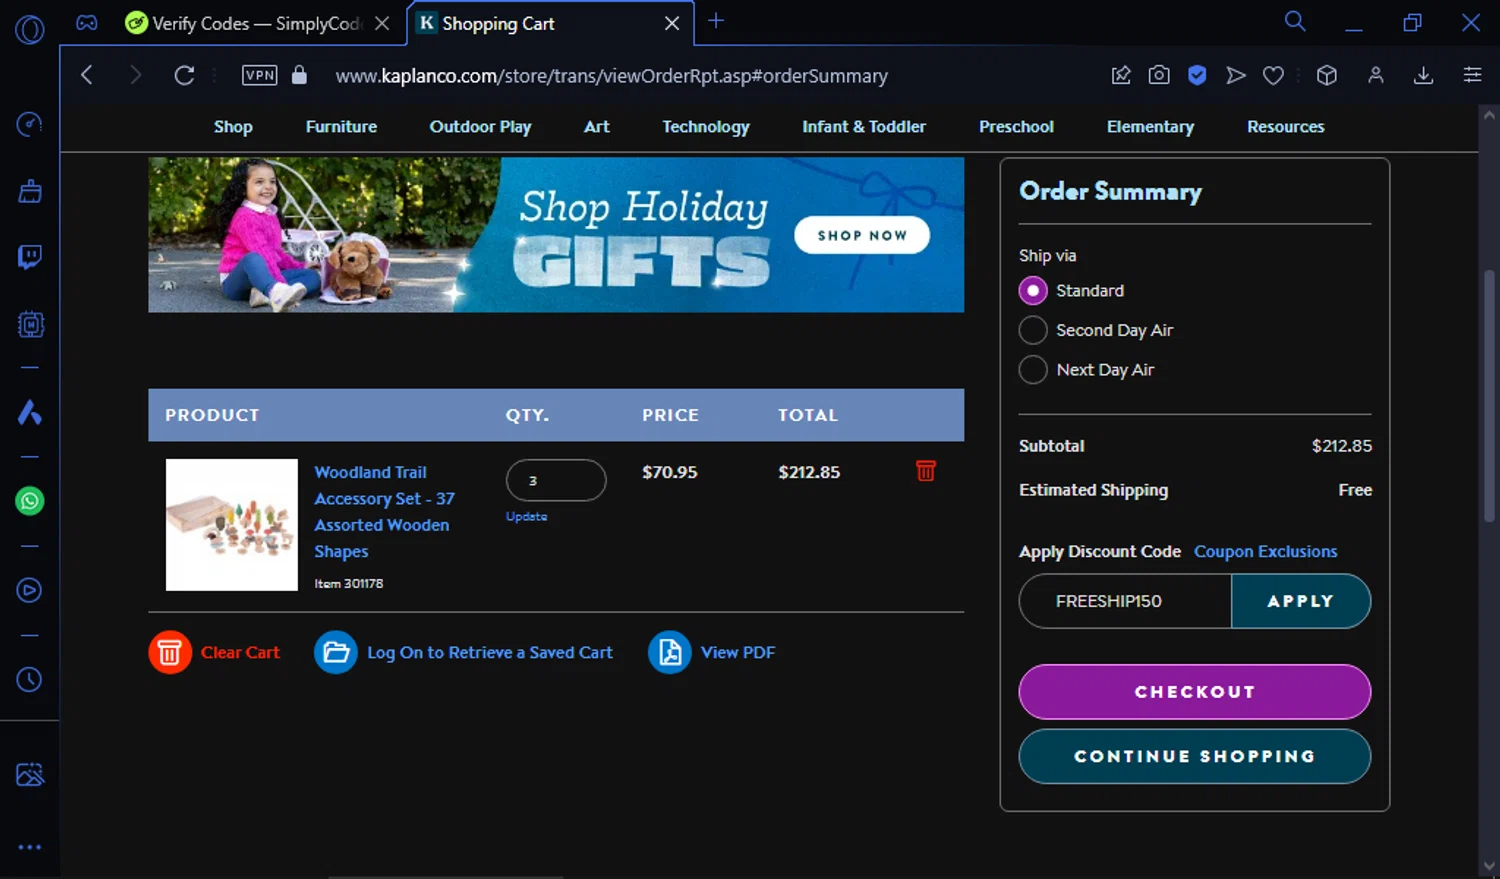Open GX Corner gamepad icon
This screenshot has width=1500, height=879.
pyautogui.click(x=87, y=22)
